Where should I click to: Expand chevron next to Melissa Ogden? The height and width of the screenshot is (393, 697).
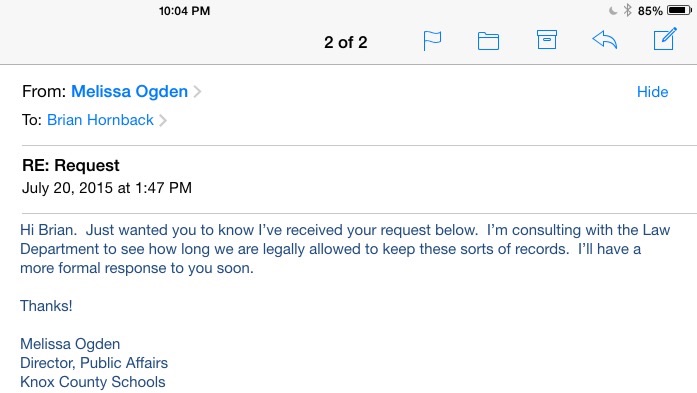pos(197,92)
